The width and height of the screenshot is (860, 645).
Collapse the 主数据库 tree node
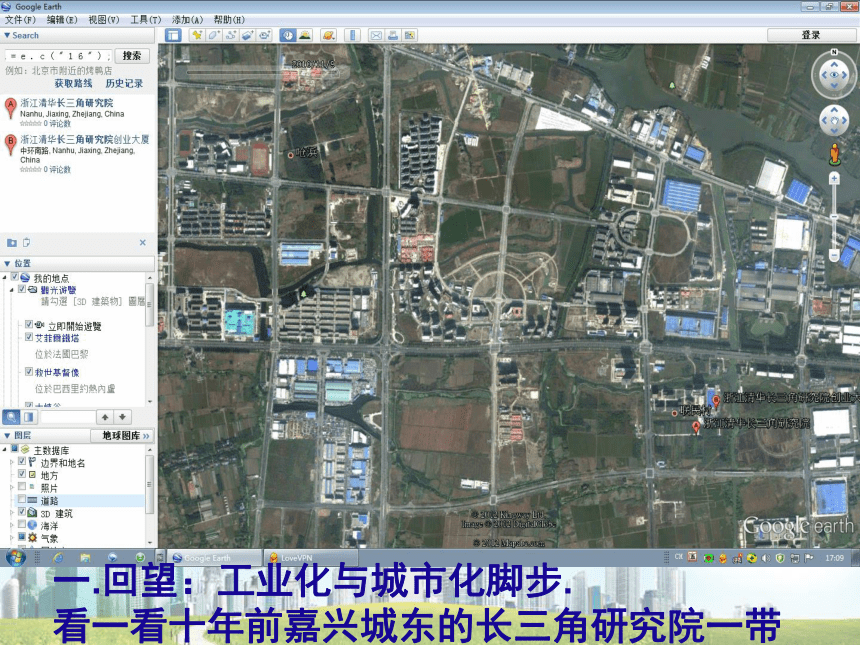coord(5,449)
